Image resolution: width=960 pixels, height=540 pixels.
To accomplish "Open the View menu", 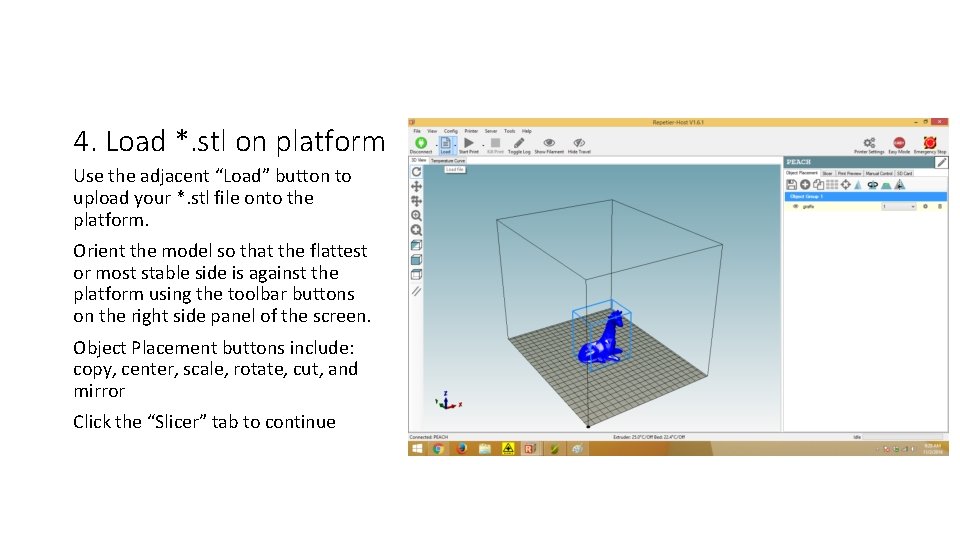I will coord(432,131).
